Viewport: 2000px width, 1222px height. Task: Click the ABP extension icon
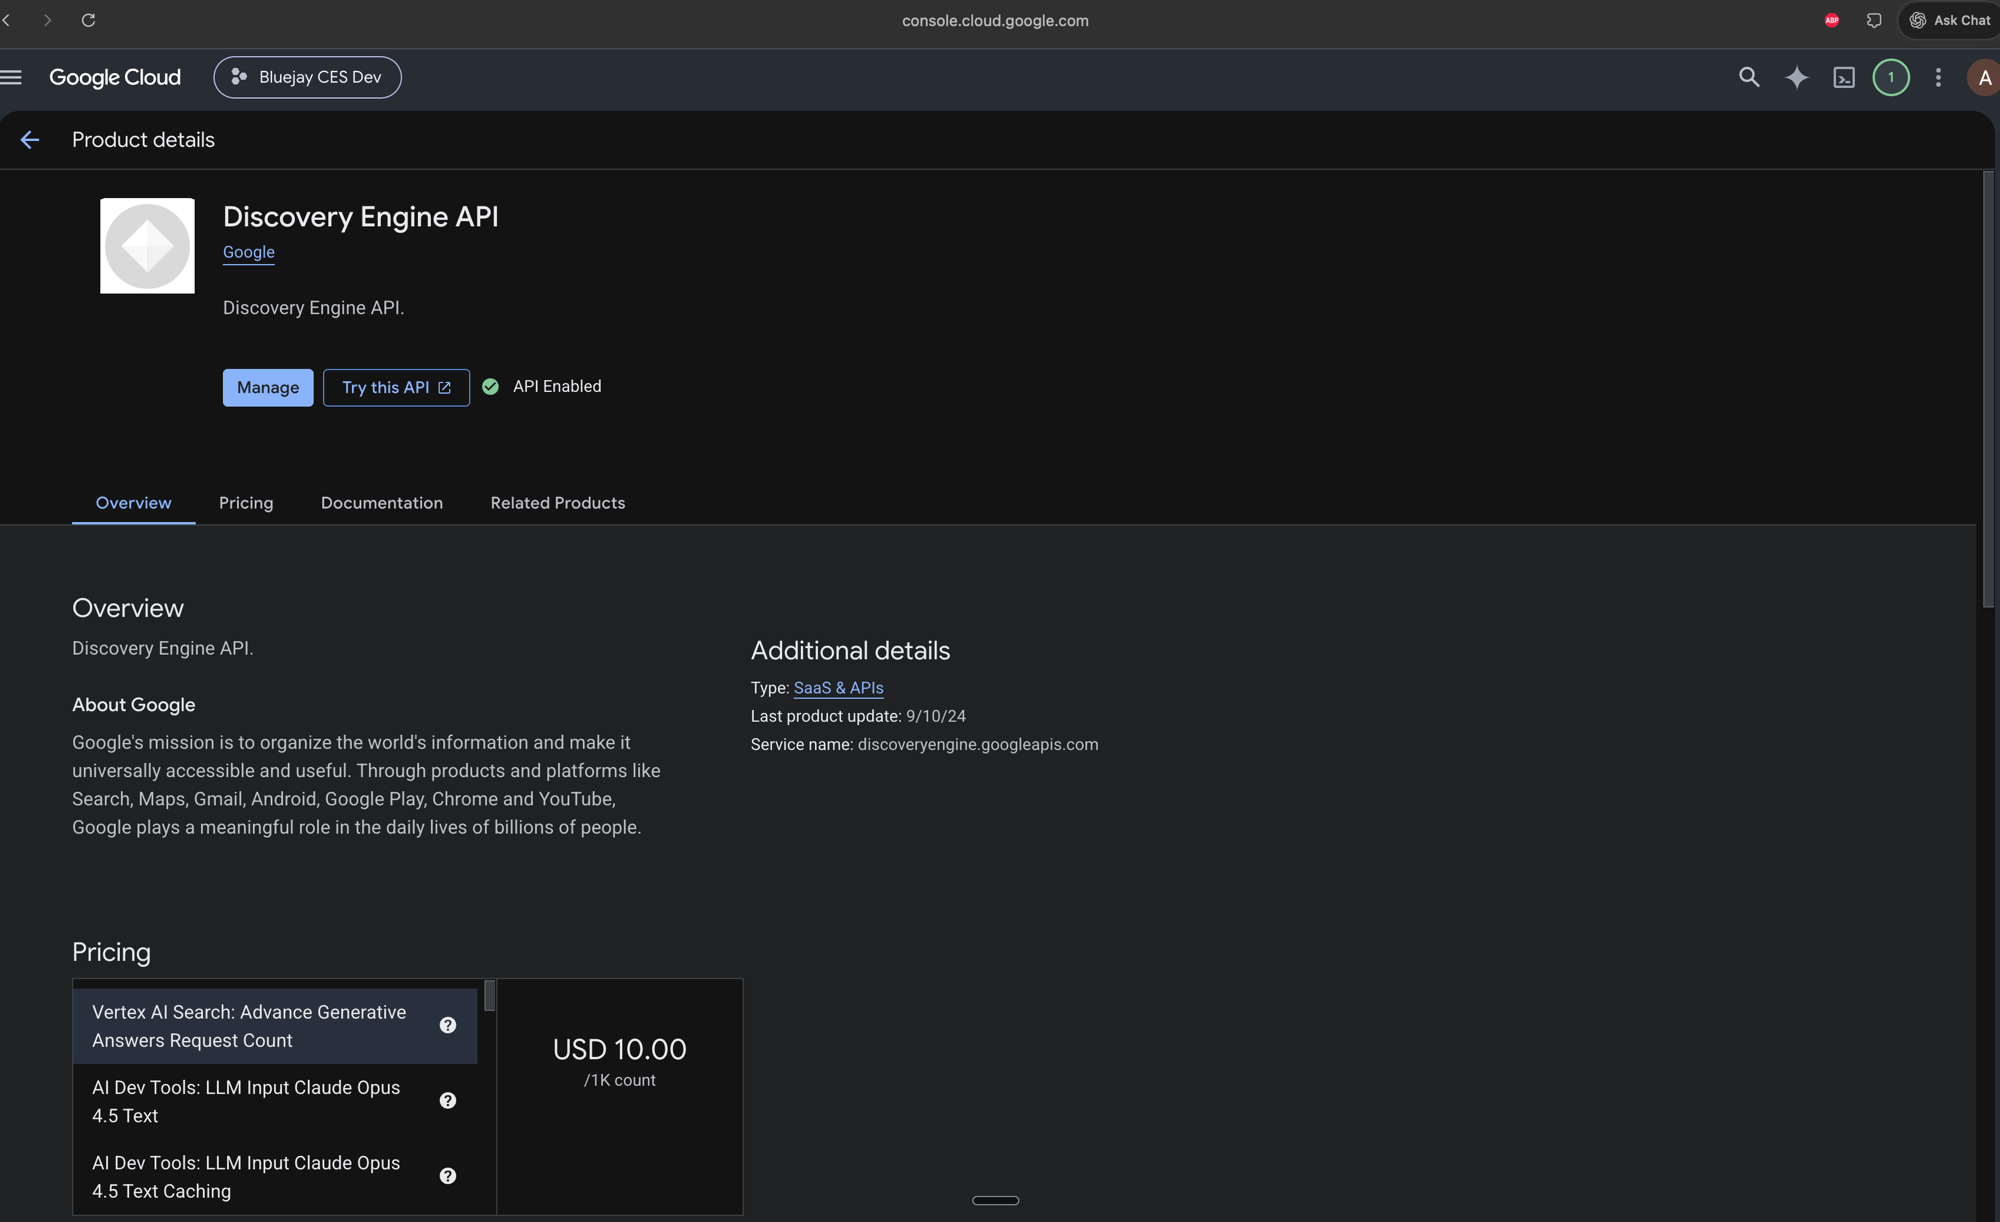point(1832,20)
